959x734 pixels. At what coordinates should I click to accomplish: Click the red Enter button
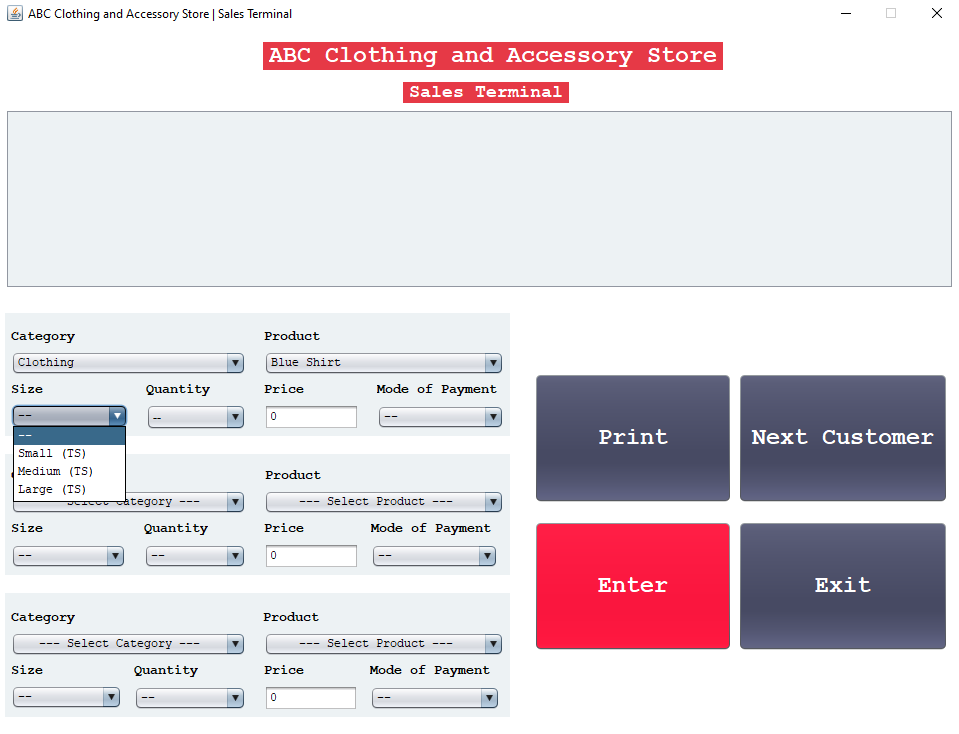(633, 586)
